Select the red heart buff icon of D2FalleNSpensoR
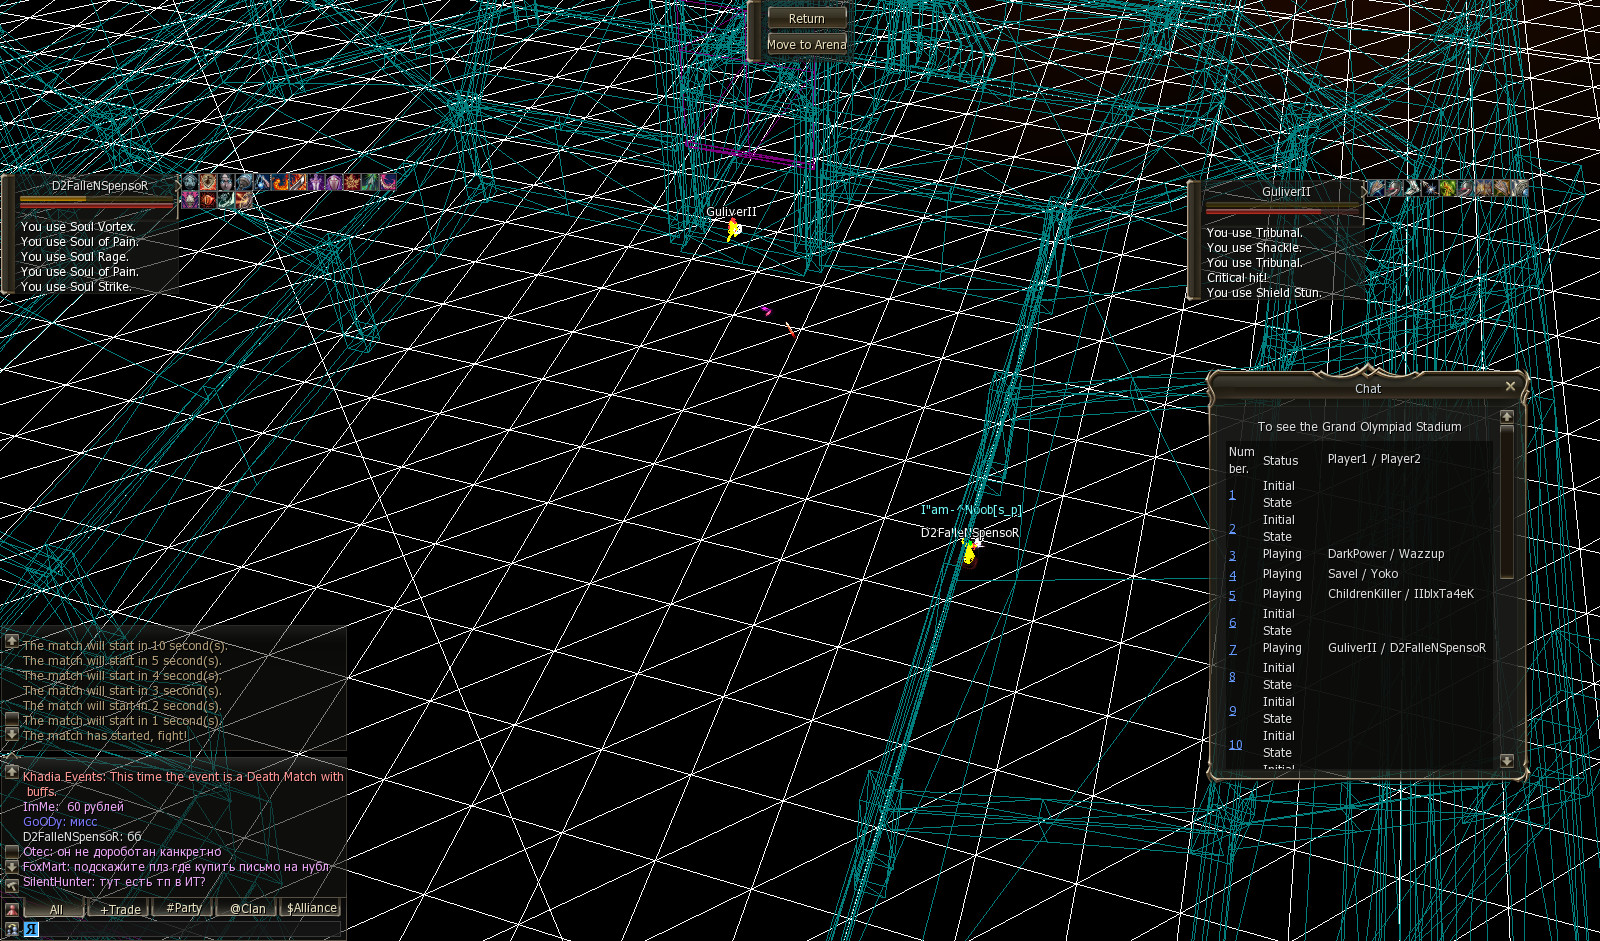Screen dimensions: 1600x941 [x=208, y=182]
